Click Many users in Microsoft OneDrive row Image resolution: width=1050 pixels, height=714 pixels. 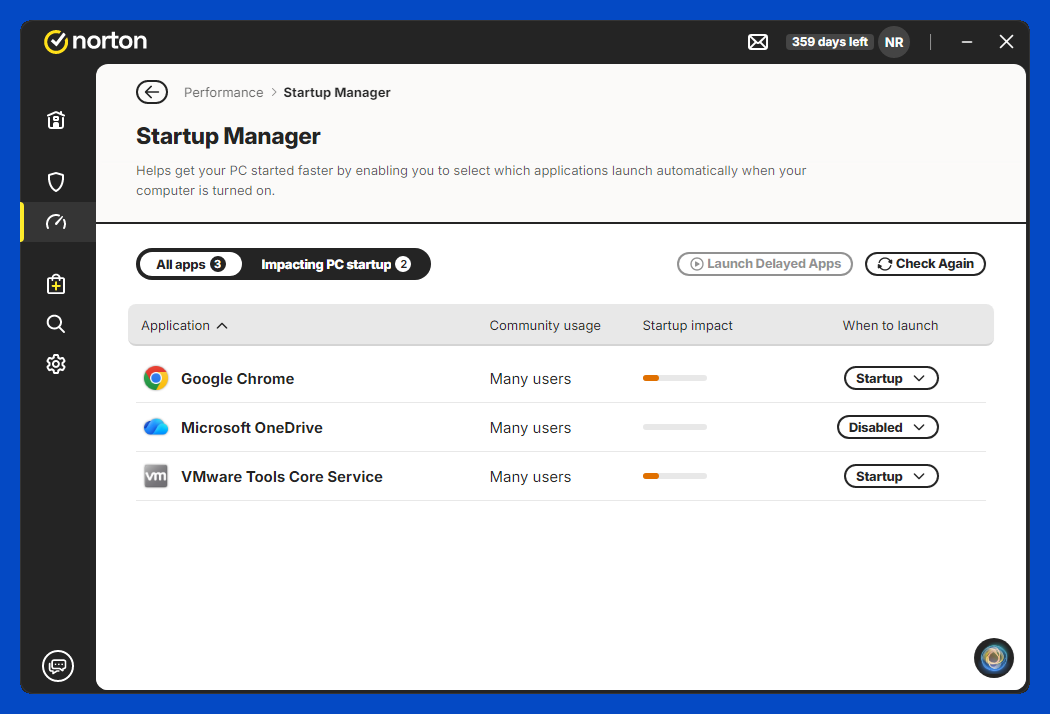point(530,428)
